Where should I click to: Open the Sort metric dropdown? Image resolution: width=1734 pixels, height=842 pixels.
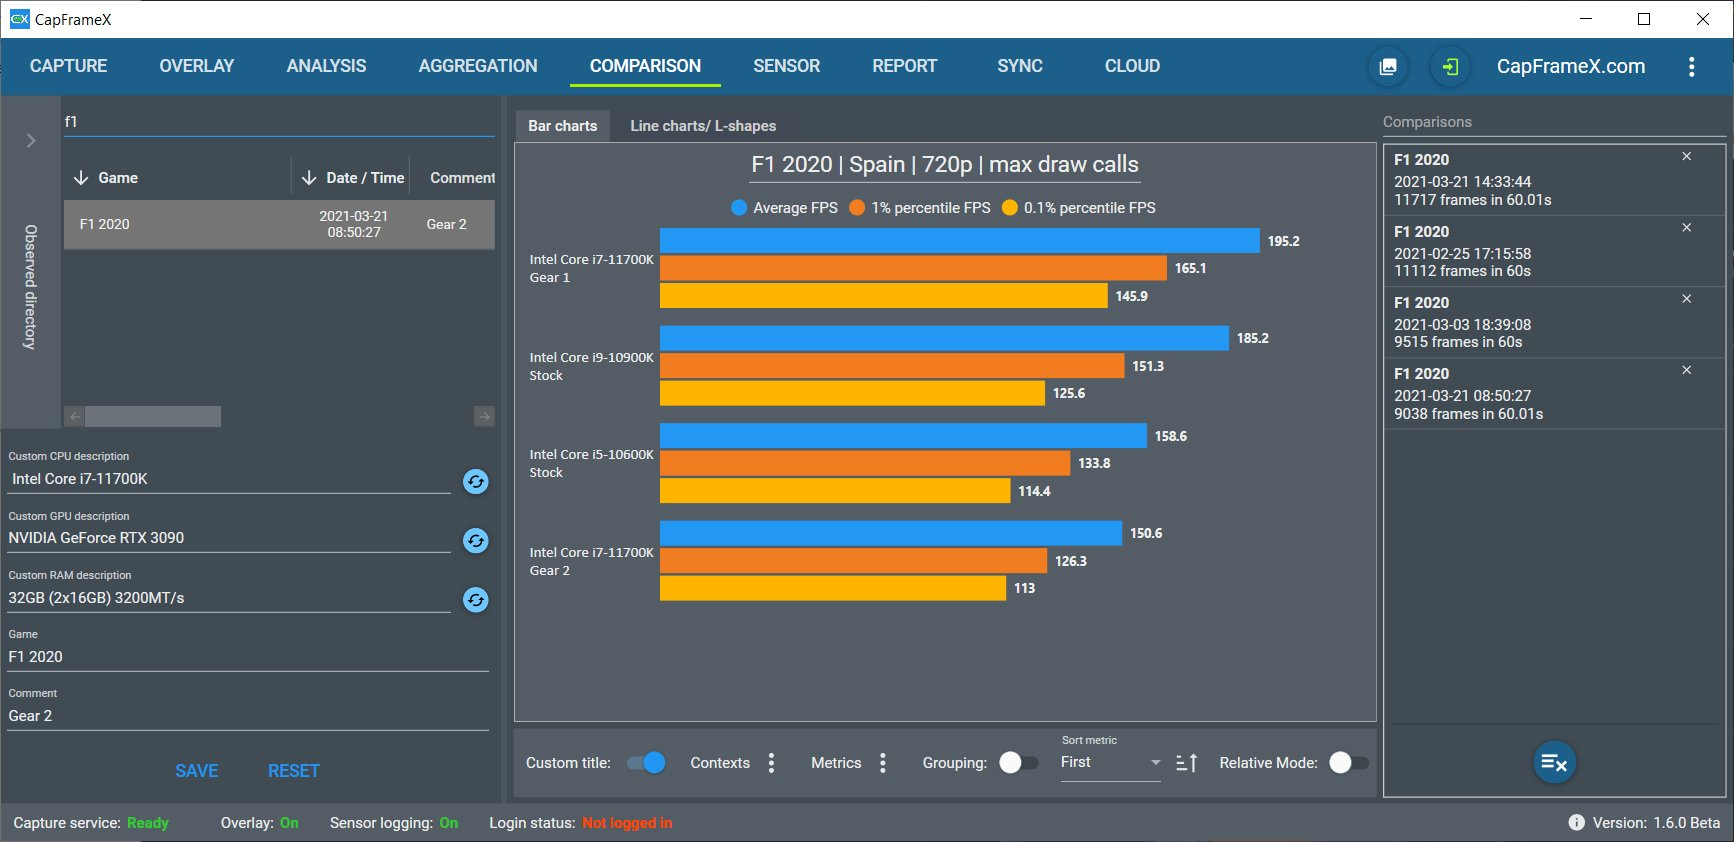click(x=1110, y=763)
